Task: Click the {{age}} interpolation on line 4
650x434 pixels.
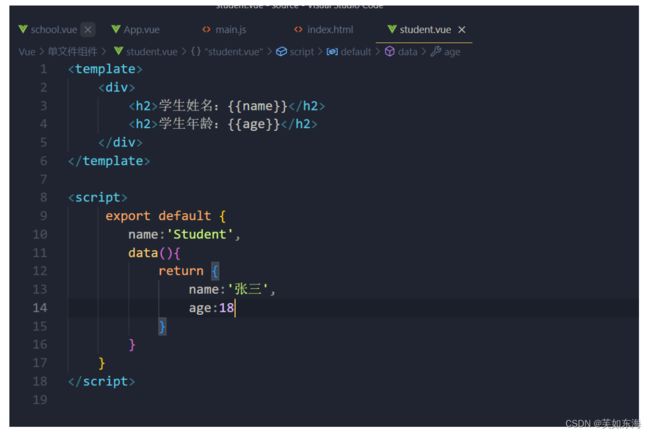Action: (254, 124)
